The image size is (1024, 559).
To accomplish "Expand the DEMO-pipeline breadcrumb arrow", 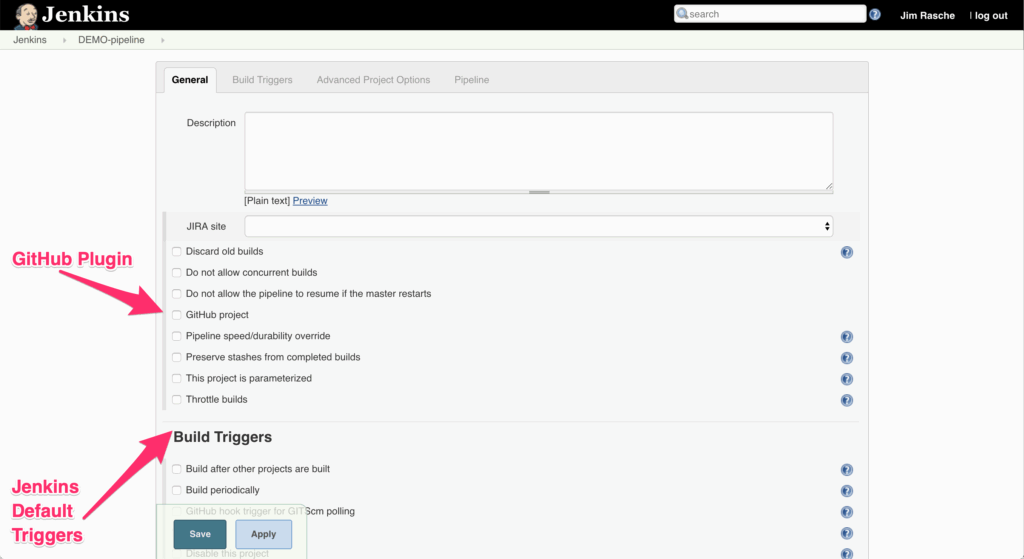I will point(163,40).
